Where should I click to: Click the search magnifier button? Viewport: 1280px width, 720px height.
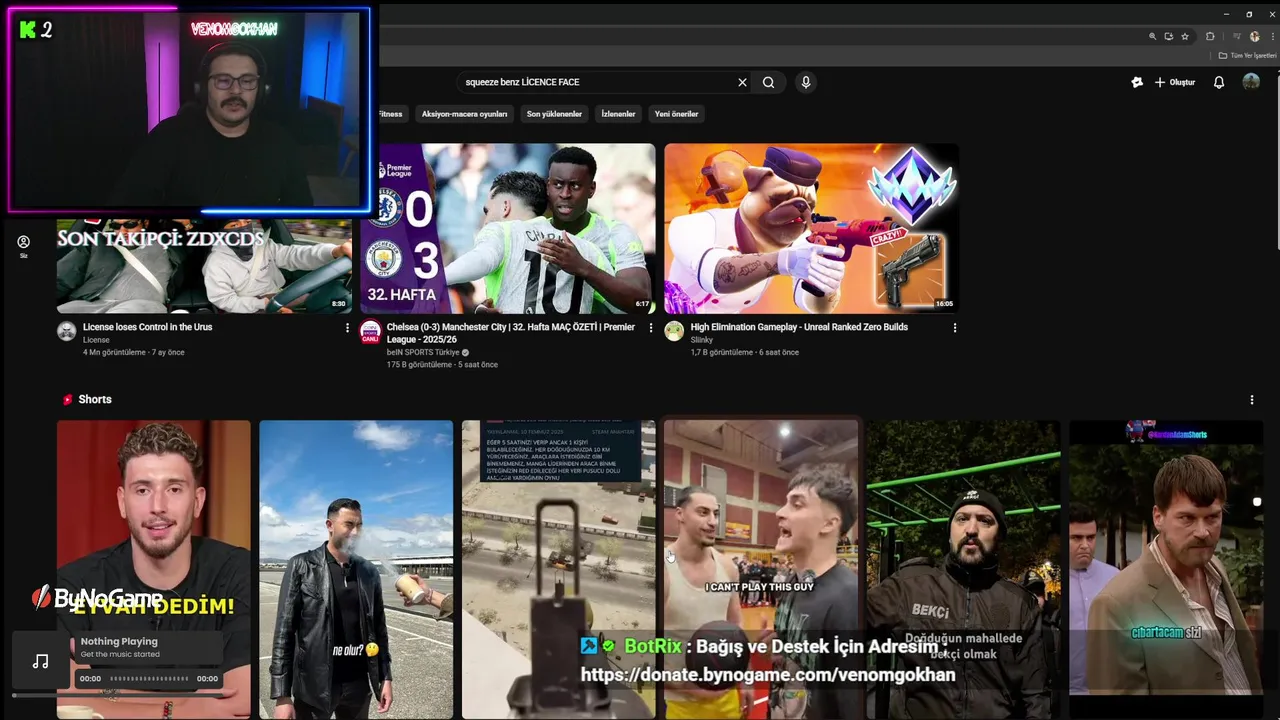768,82
